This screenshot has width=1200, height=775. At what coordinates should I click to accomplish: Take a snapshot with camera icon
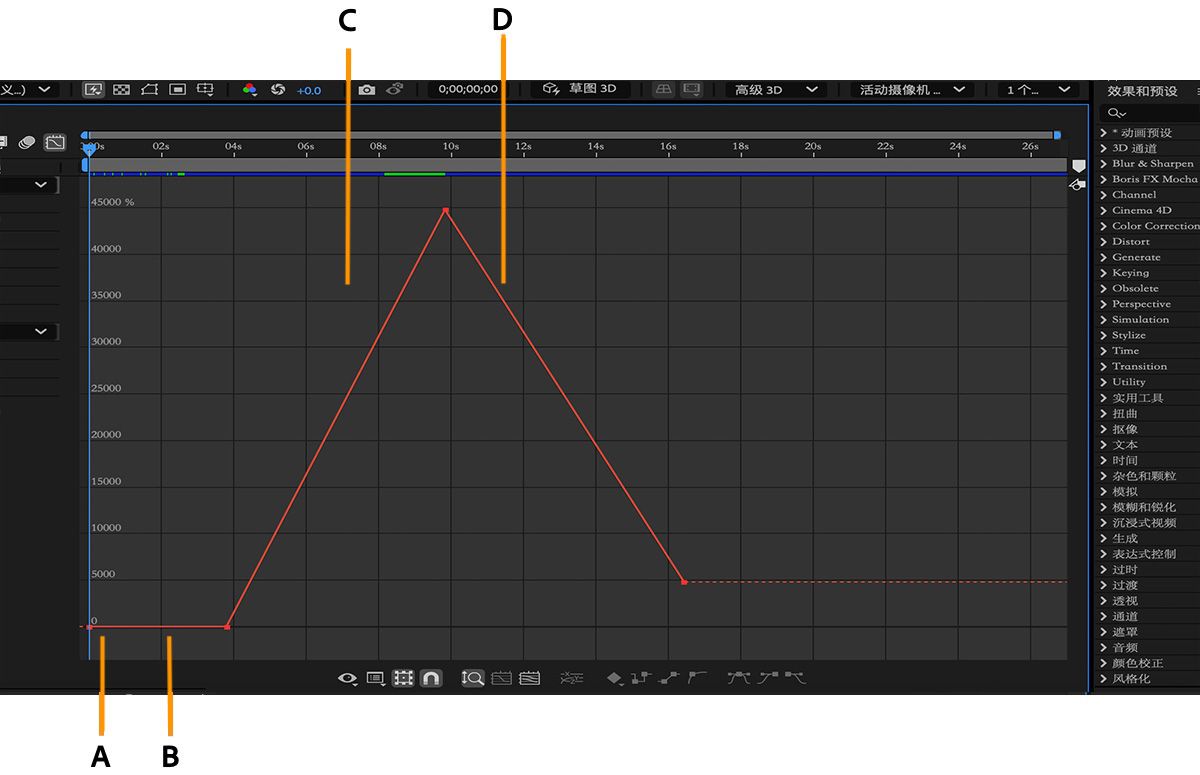[x=367, y=89]
